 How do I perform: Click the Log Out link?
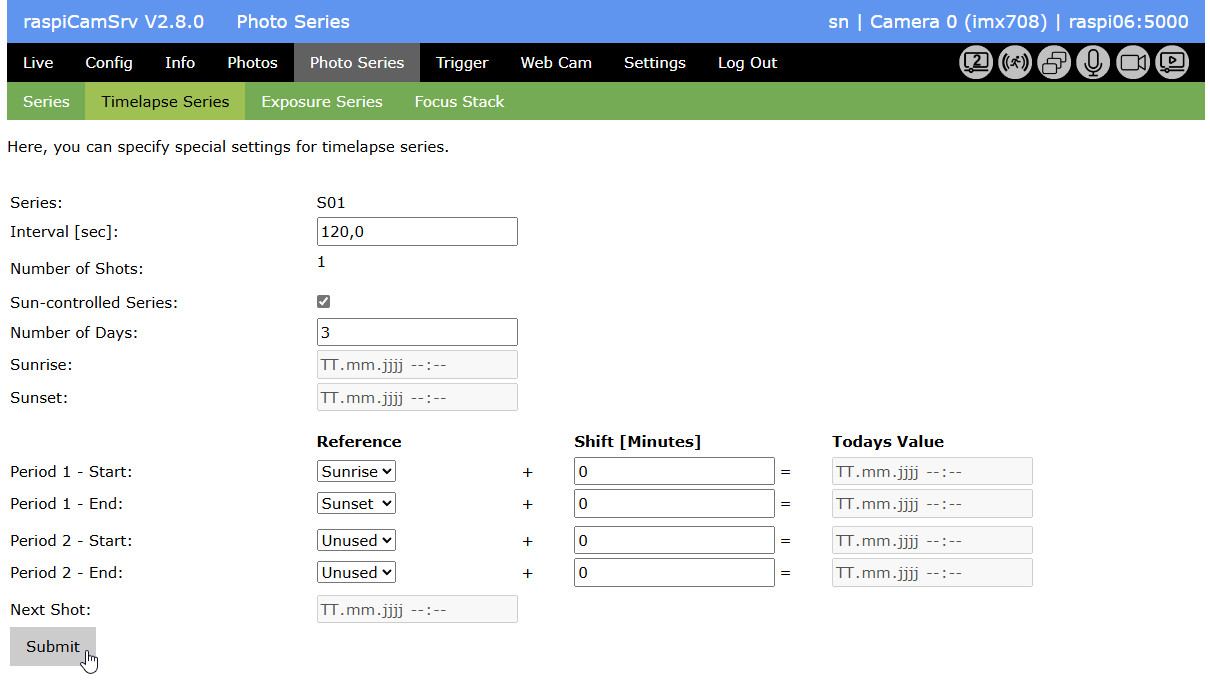pos(747,63)
